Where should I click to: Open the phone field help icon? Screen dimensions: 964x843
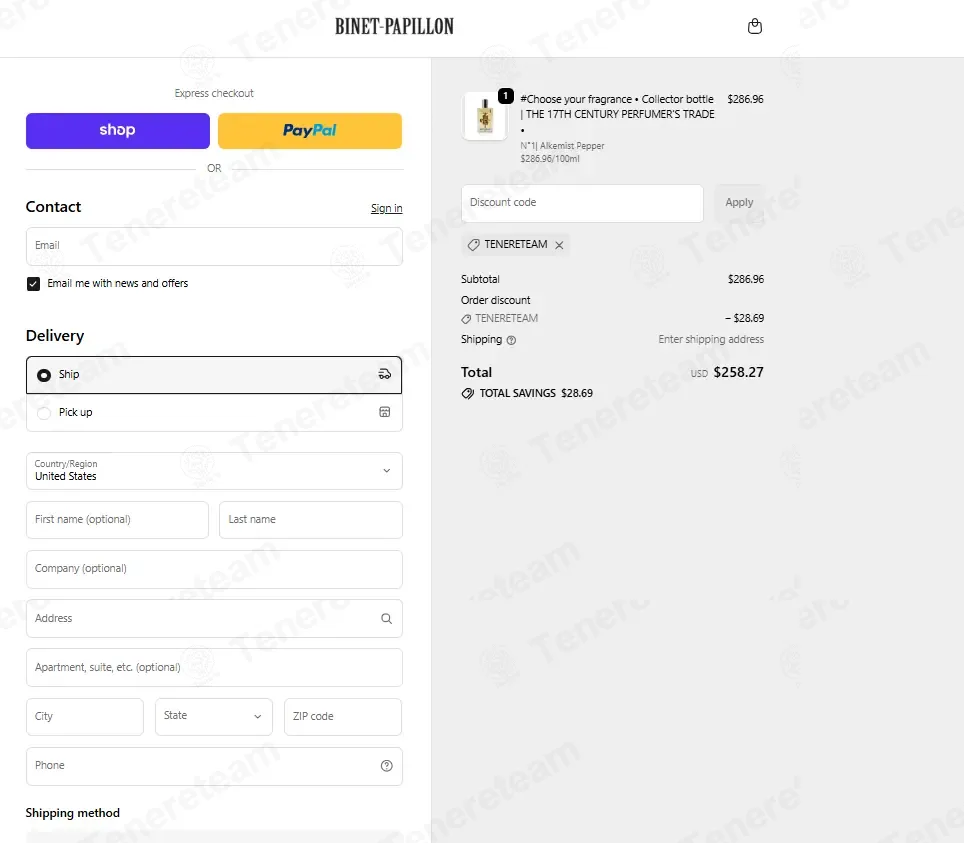click(386, 766)
